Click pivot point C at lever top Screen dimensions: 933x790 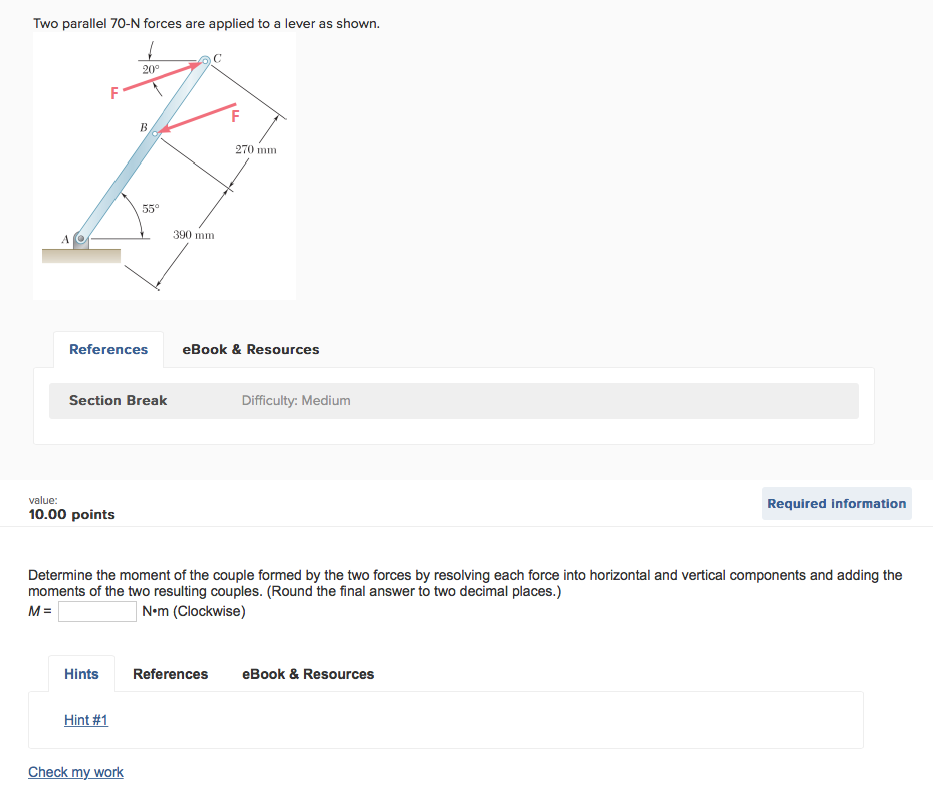[x=205, y=61]
